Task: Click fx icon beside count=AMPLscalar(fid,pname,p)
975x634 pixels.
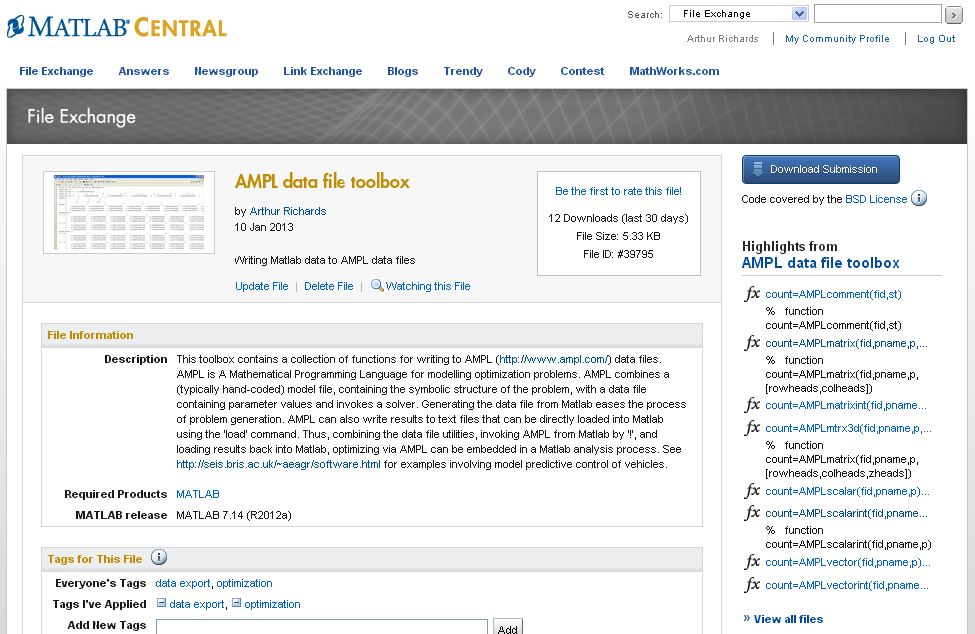Action: click(x=752, y=490)
